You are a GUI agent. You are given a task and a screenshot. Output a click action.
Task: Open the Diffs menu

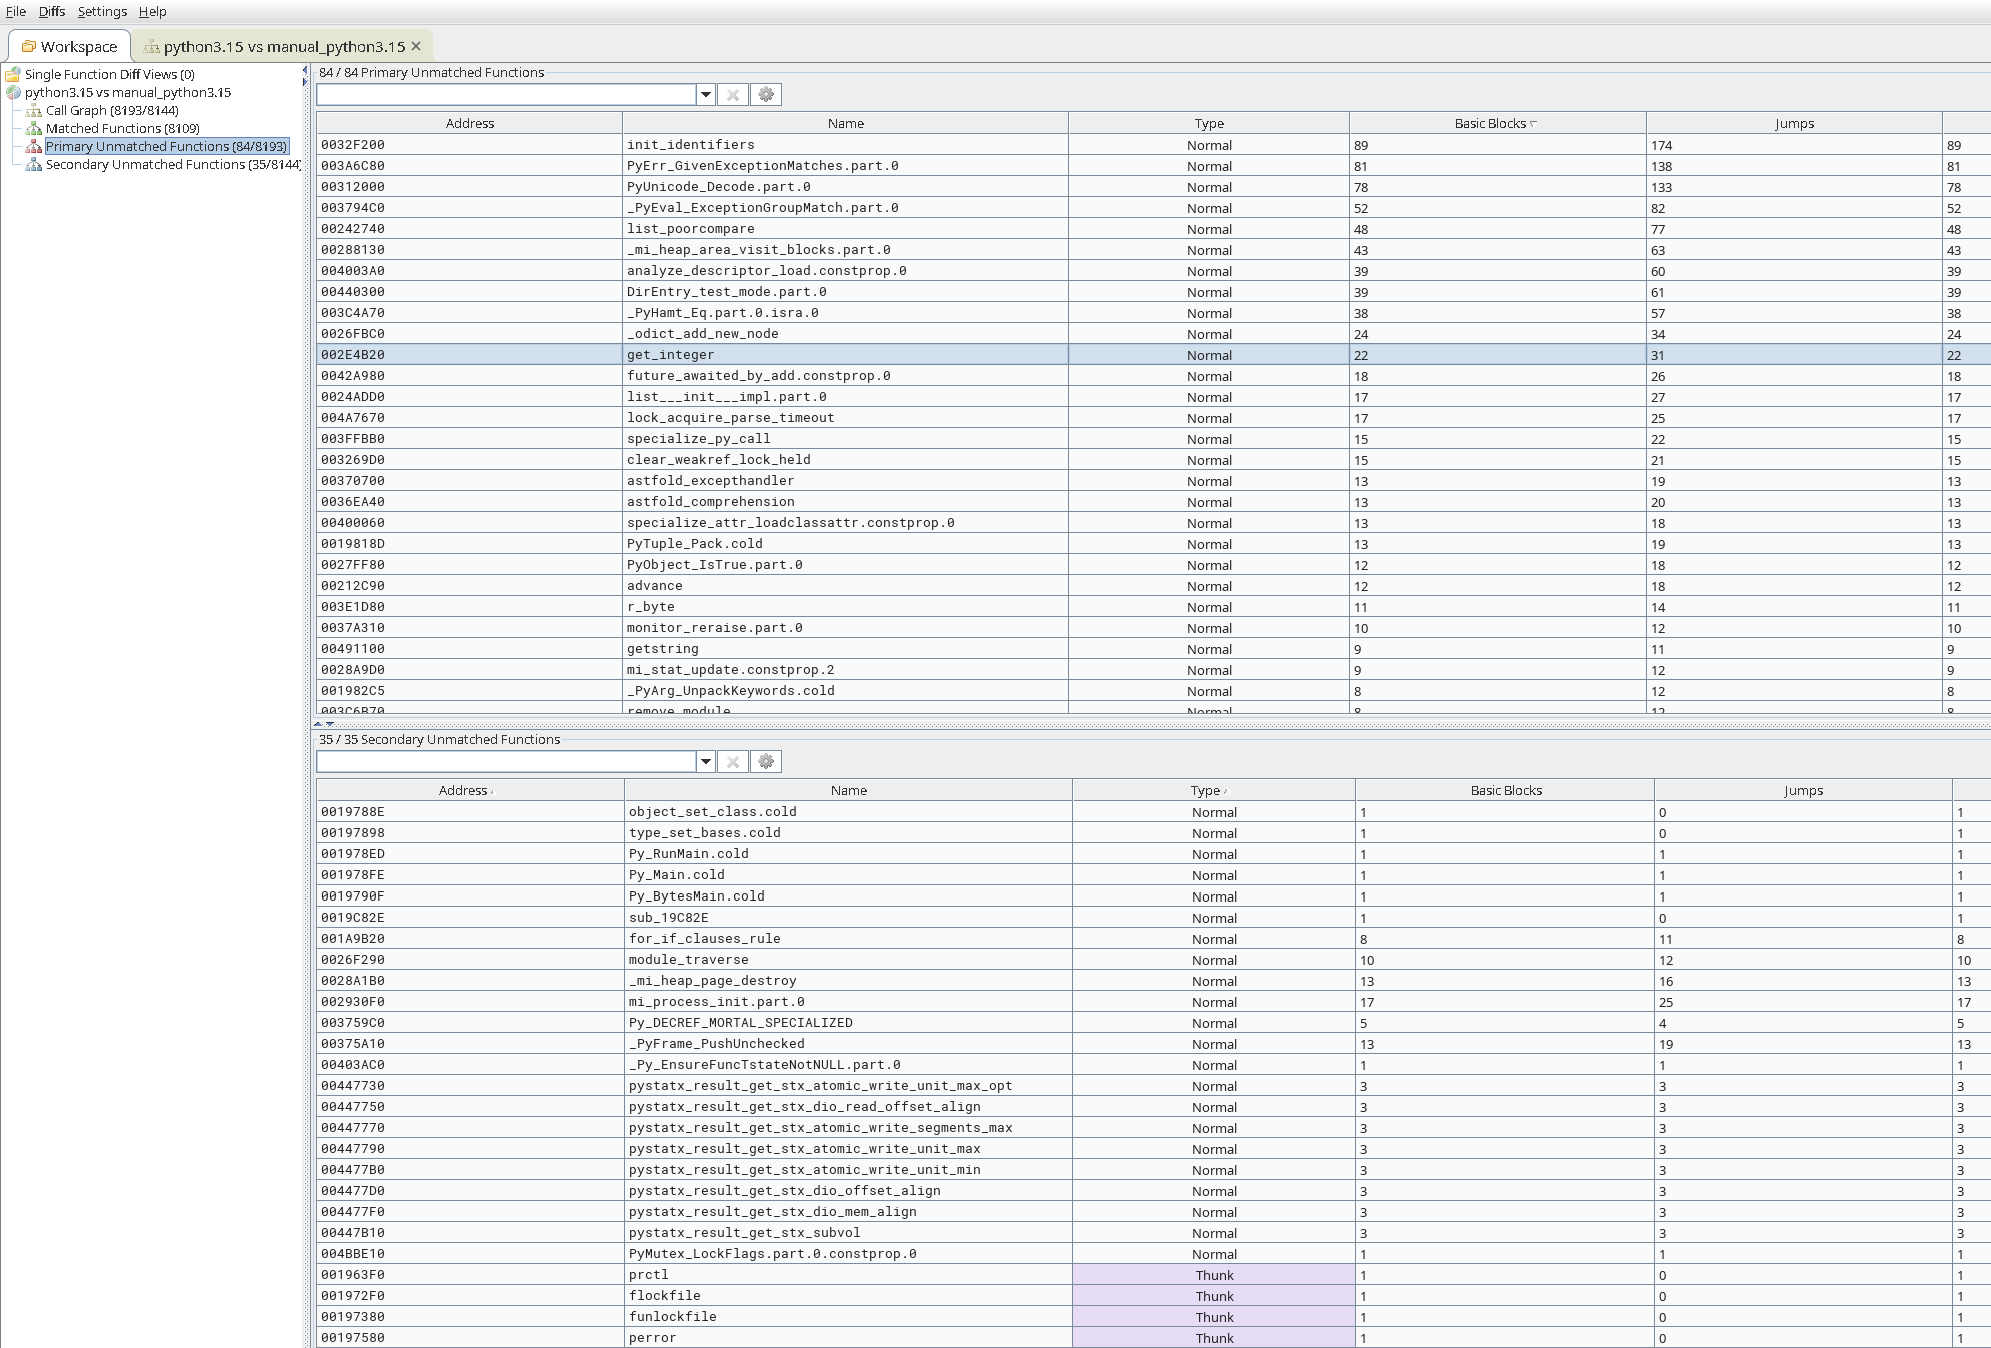pyautogui.click(x=52, y=12)
